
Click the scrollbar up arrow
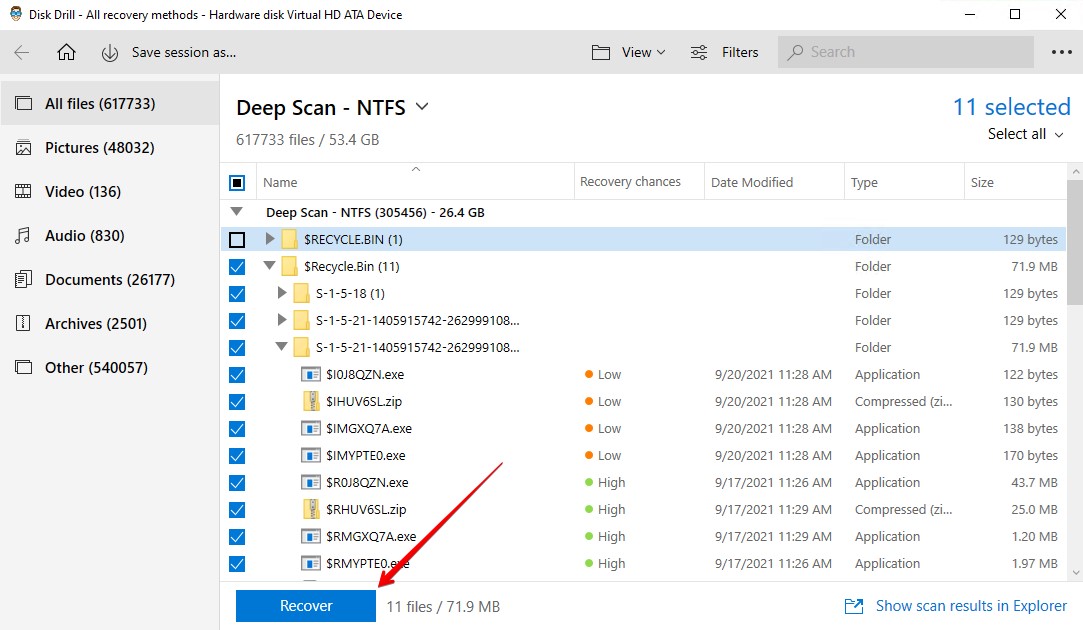(1075, 171)
